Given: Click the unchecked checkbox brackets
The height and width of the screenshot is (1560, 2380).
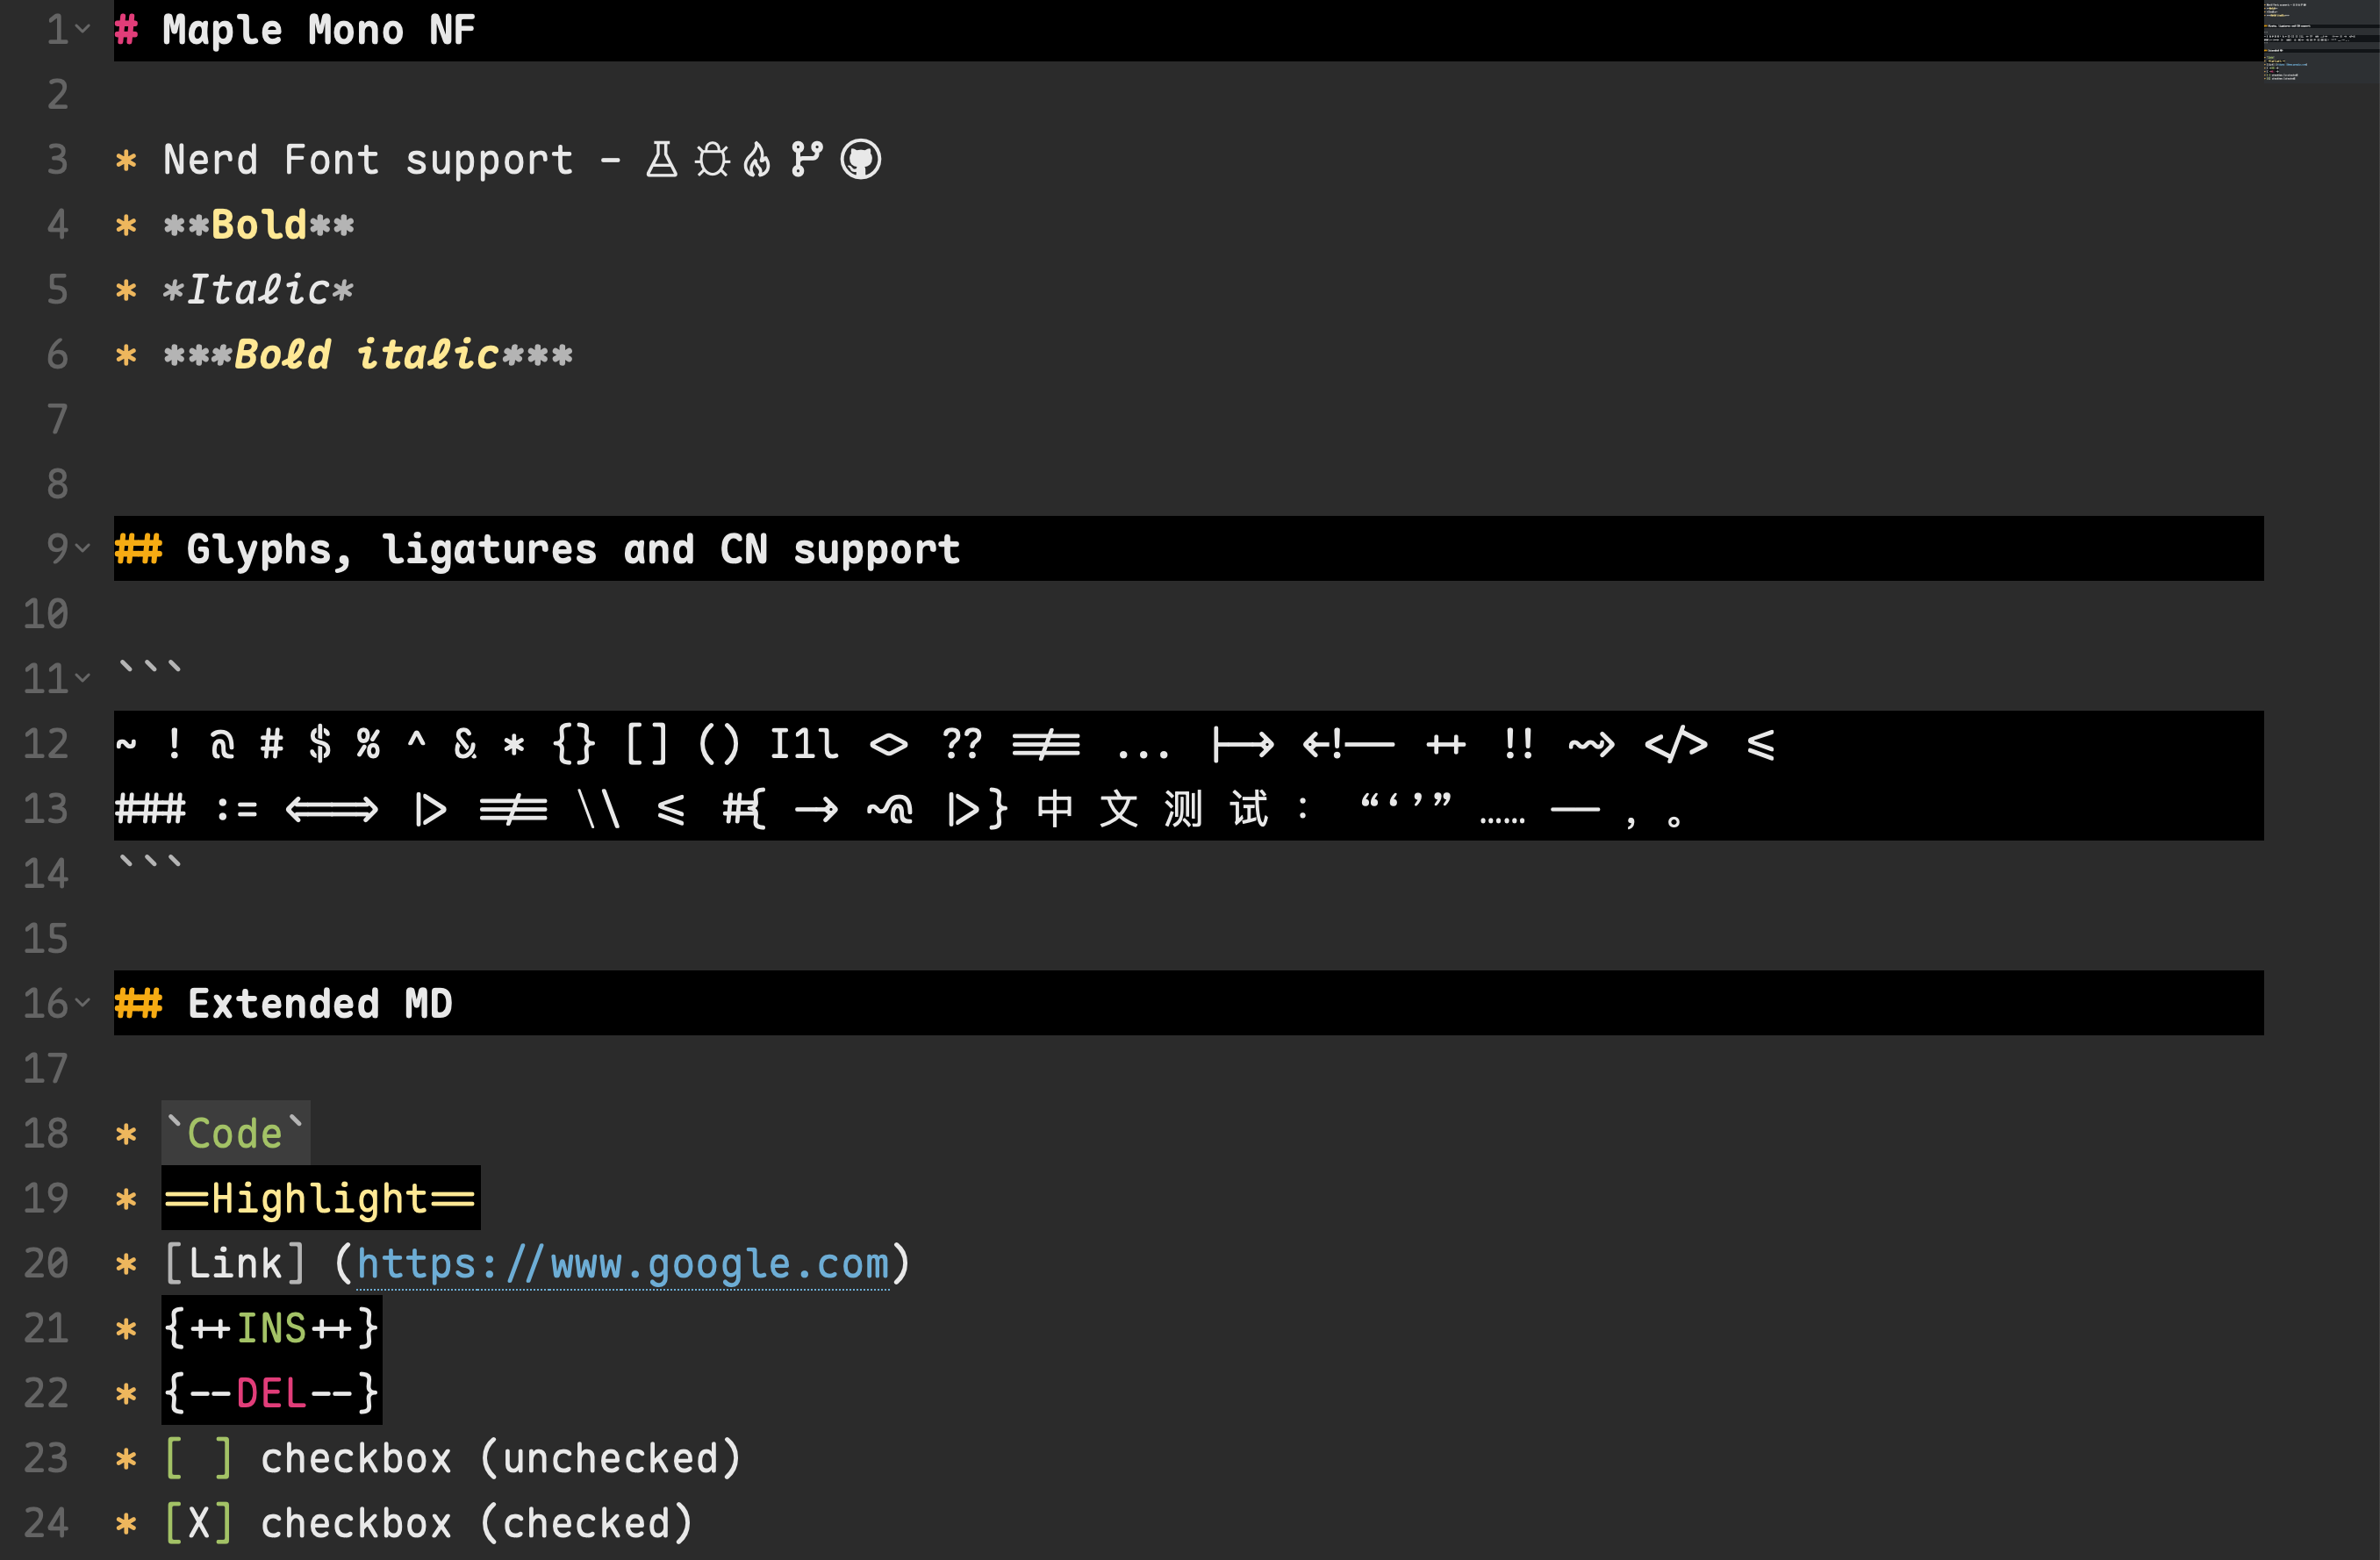Looking at the screenshot, I should pos(198,1458).
